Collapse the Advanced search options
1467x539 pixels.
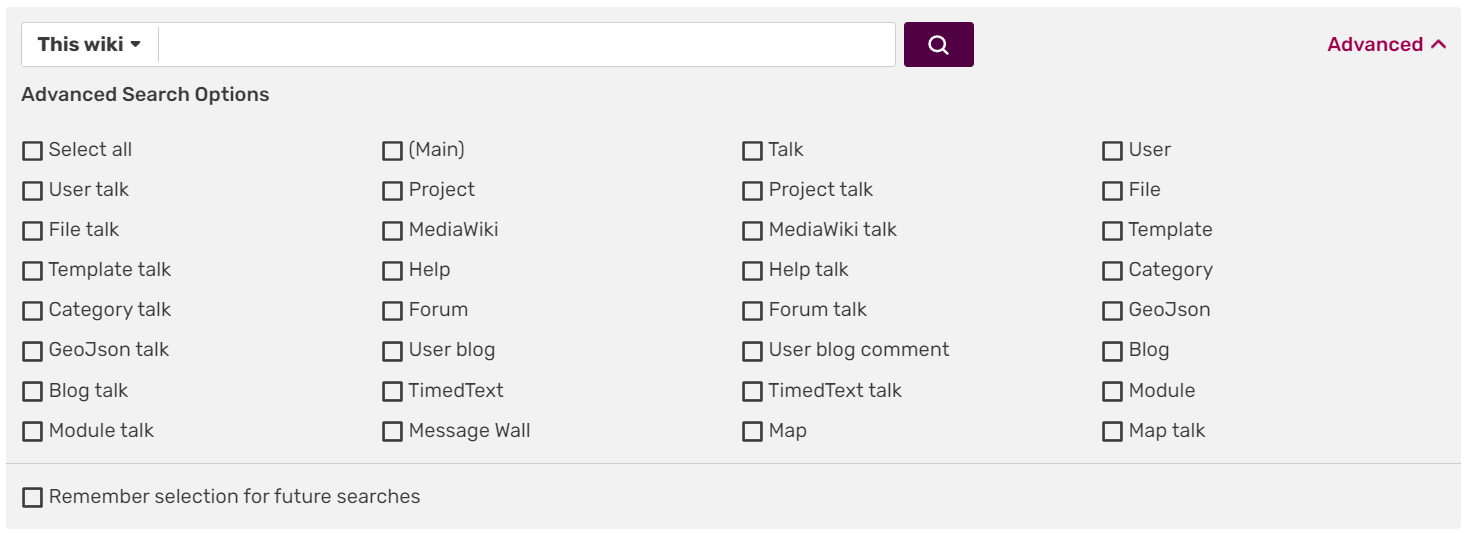tap(1386, 45)
